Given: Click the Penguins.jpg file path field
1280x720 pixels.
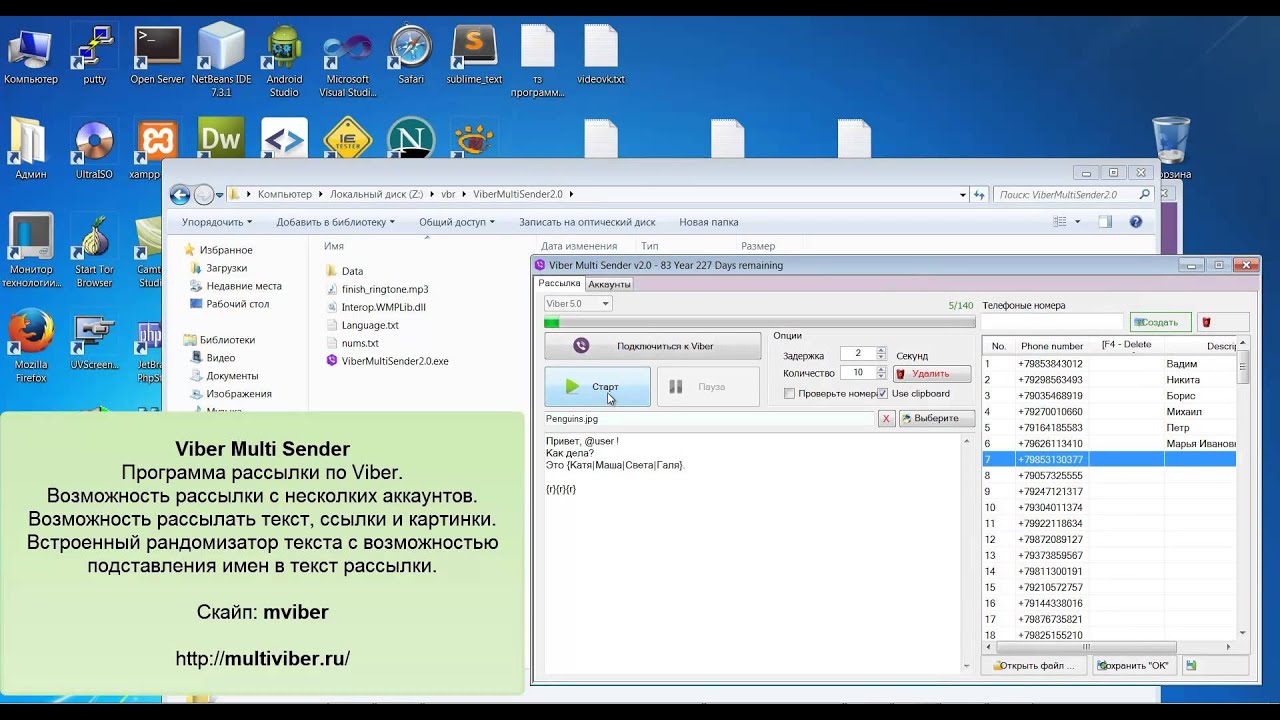Looking at the screenshot, I should (709, 419).
